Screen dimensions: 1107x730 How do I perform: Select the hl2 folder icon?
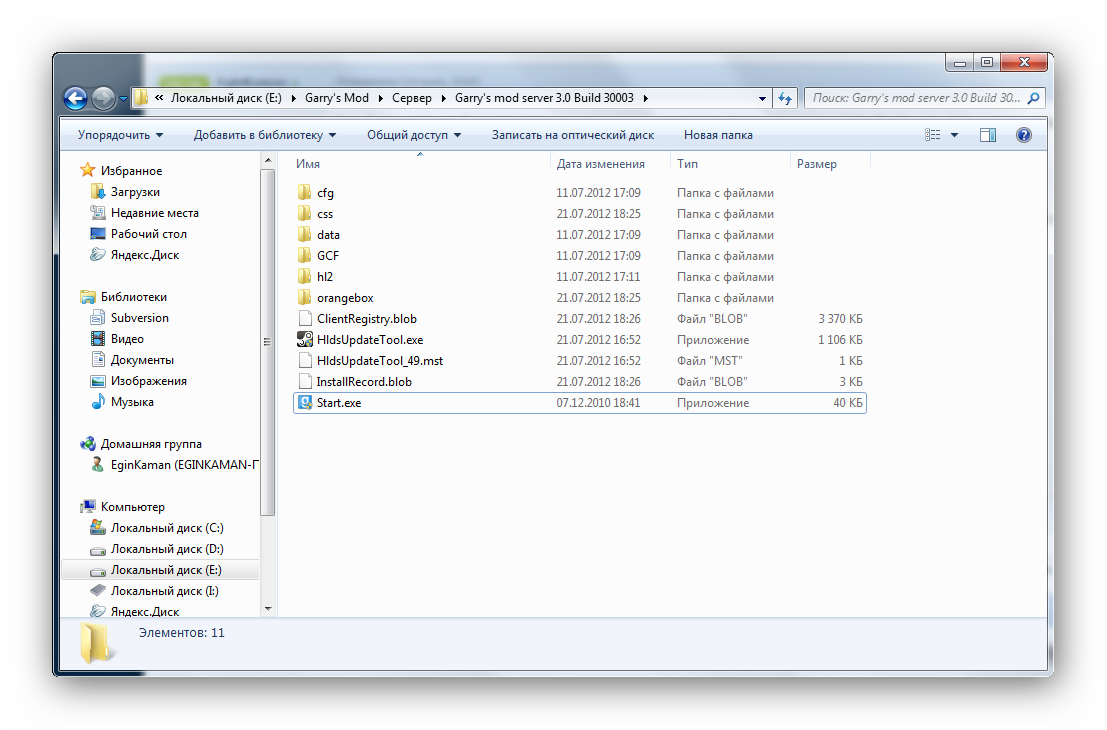pyautogui.click(x=305, y=276)
